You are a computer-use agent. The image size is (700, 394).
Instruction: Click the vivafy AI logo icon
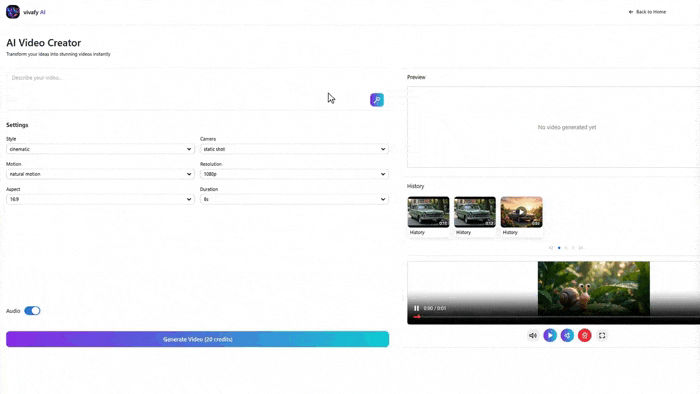pos(12,12)
